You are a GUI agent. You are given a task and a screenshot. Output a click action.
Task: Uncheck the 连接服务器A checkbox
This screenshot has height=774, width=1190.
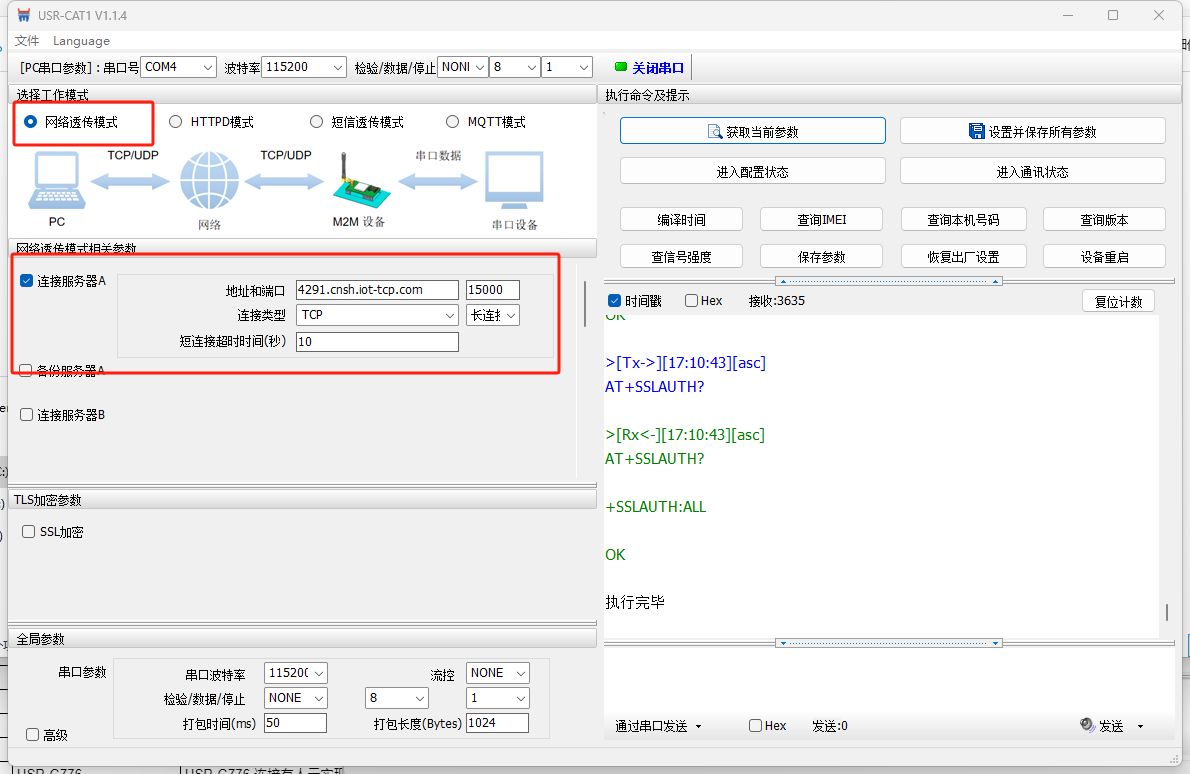(27, 281)
